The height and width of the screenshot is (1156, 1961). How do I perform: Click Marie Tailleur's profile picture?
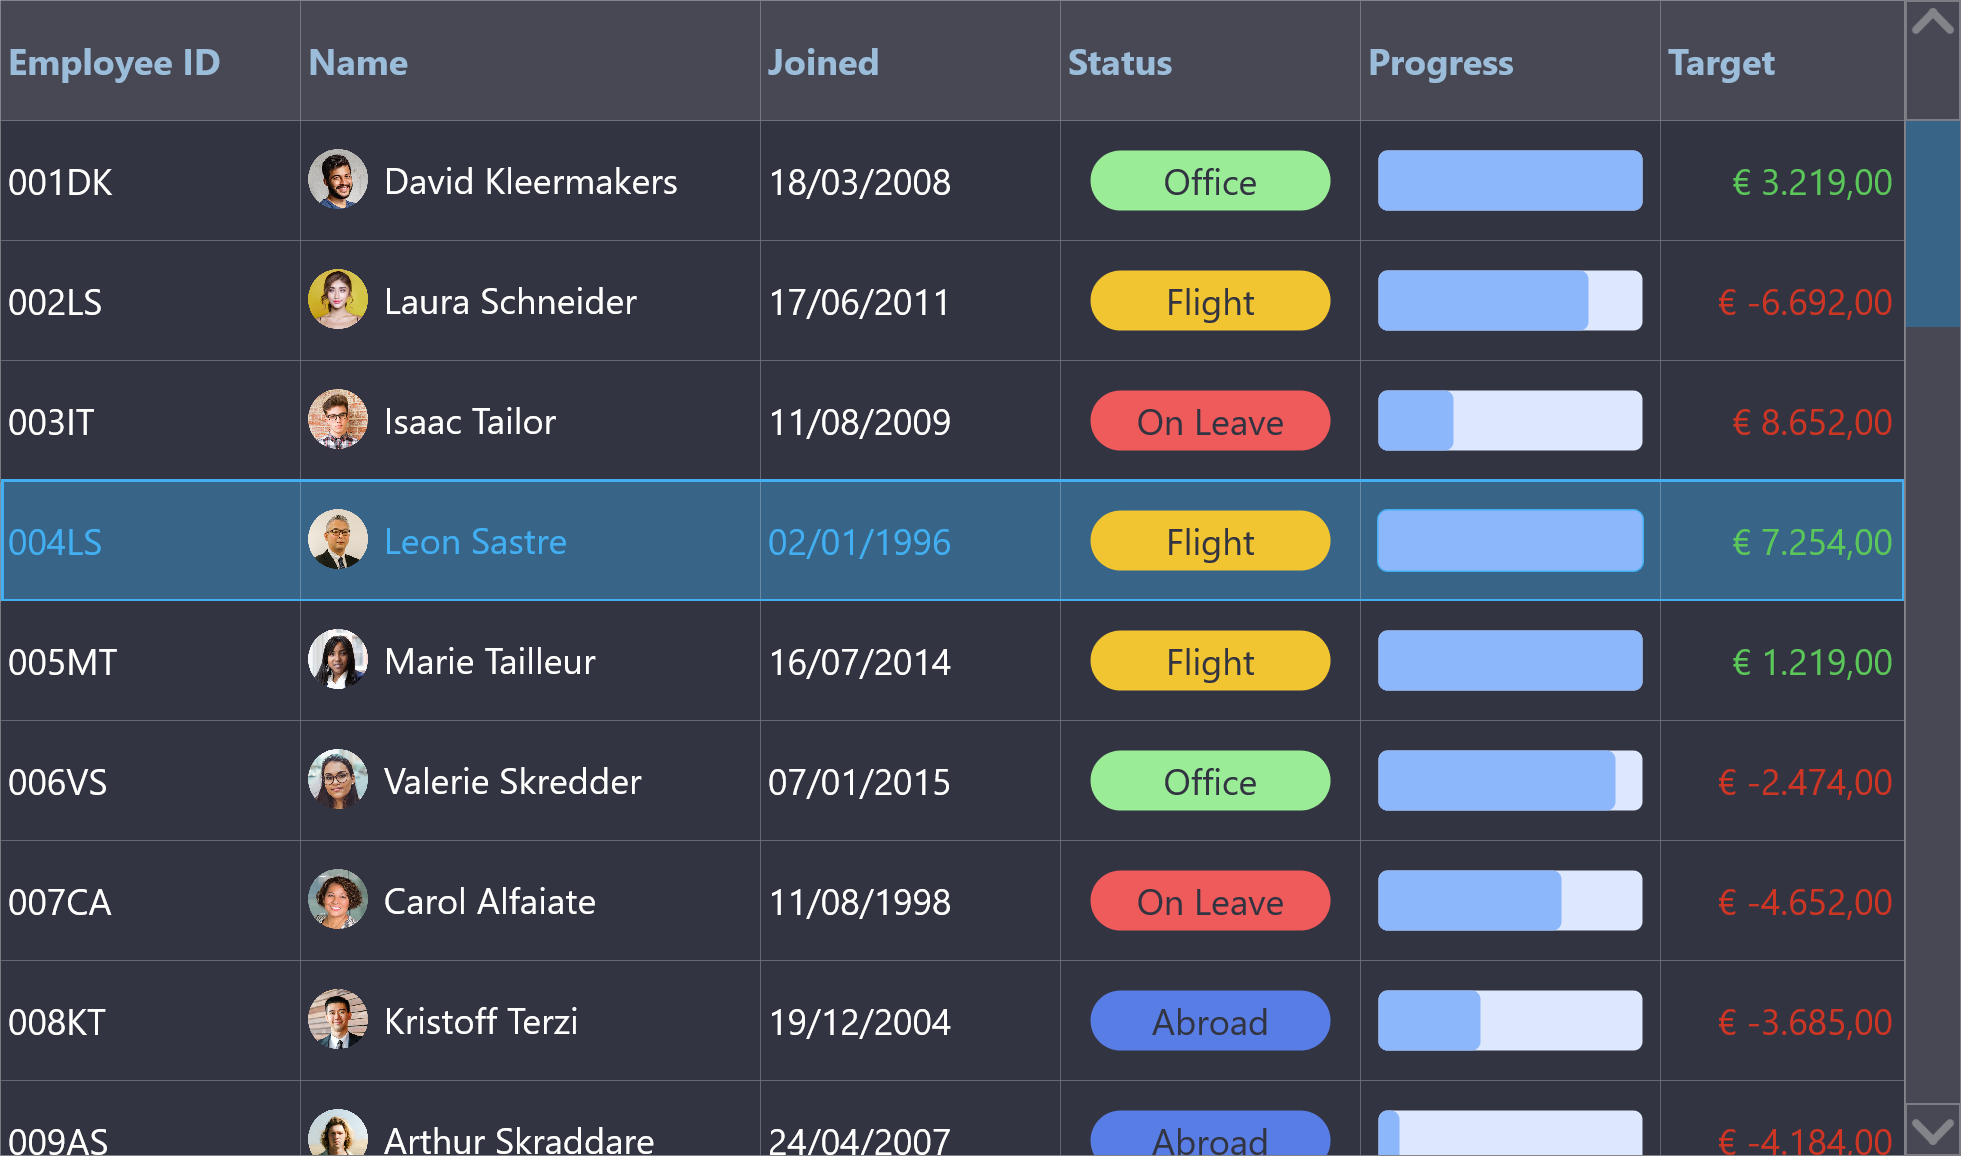click(x=338, y=660)
